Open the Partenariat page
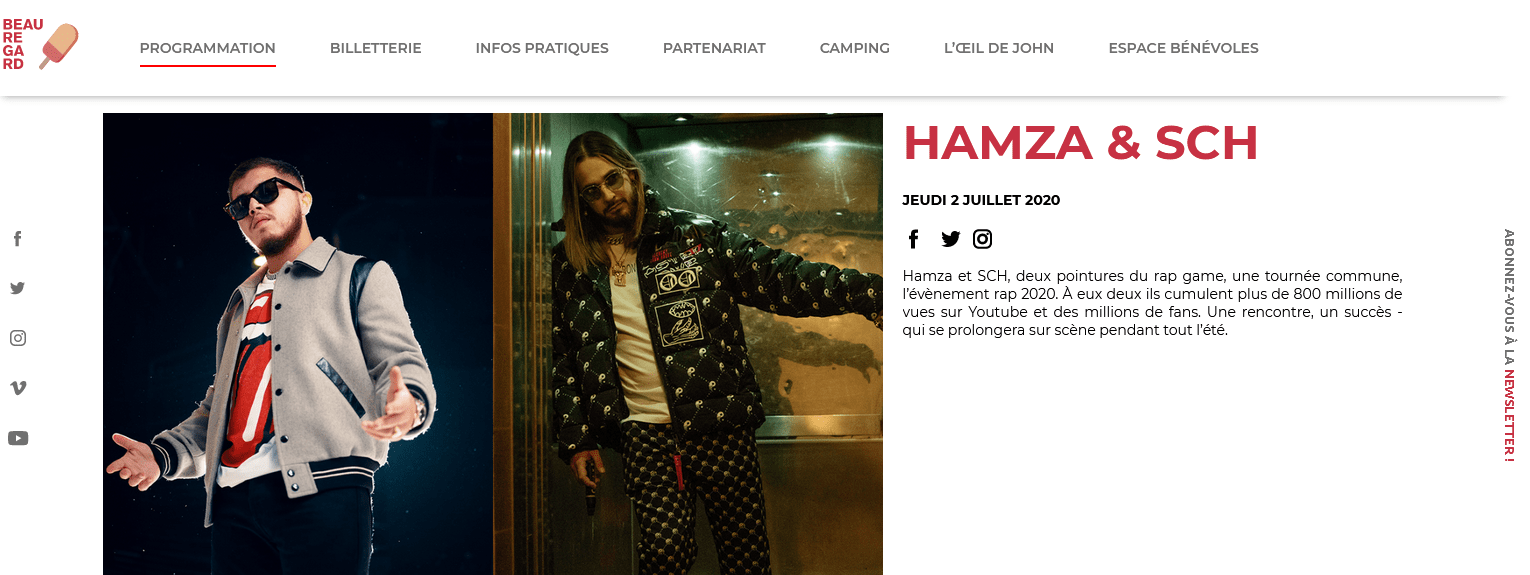 714,48
